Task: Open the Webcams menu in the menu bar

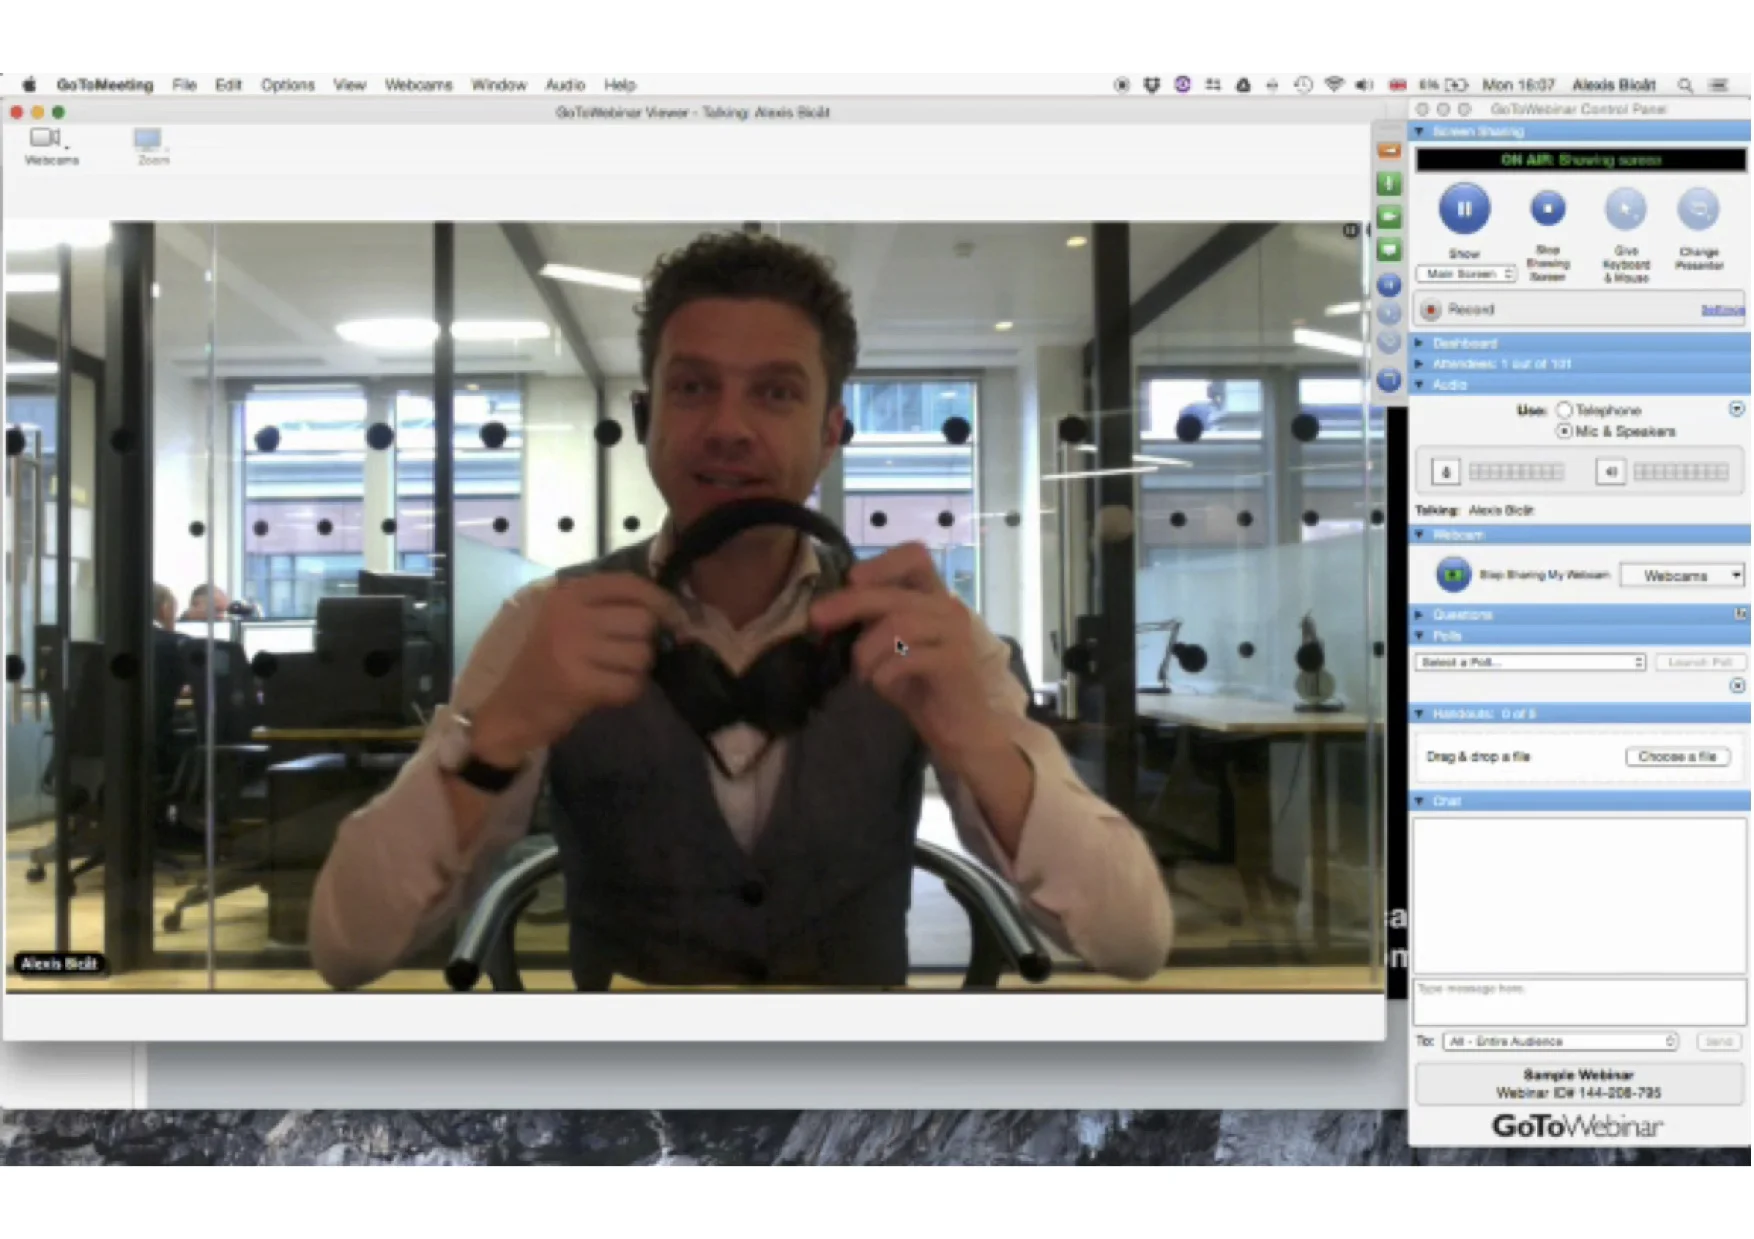Action: pyautogui.click(x=419, y=85)
